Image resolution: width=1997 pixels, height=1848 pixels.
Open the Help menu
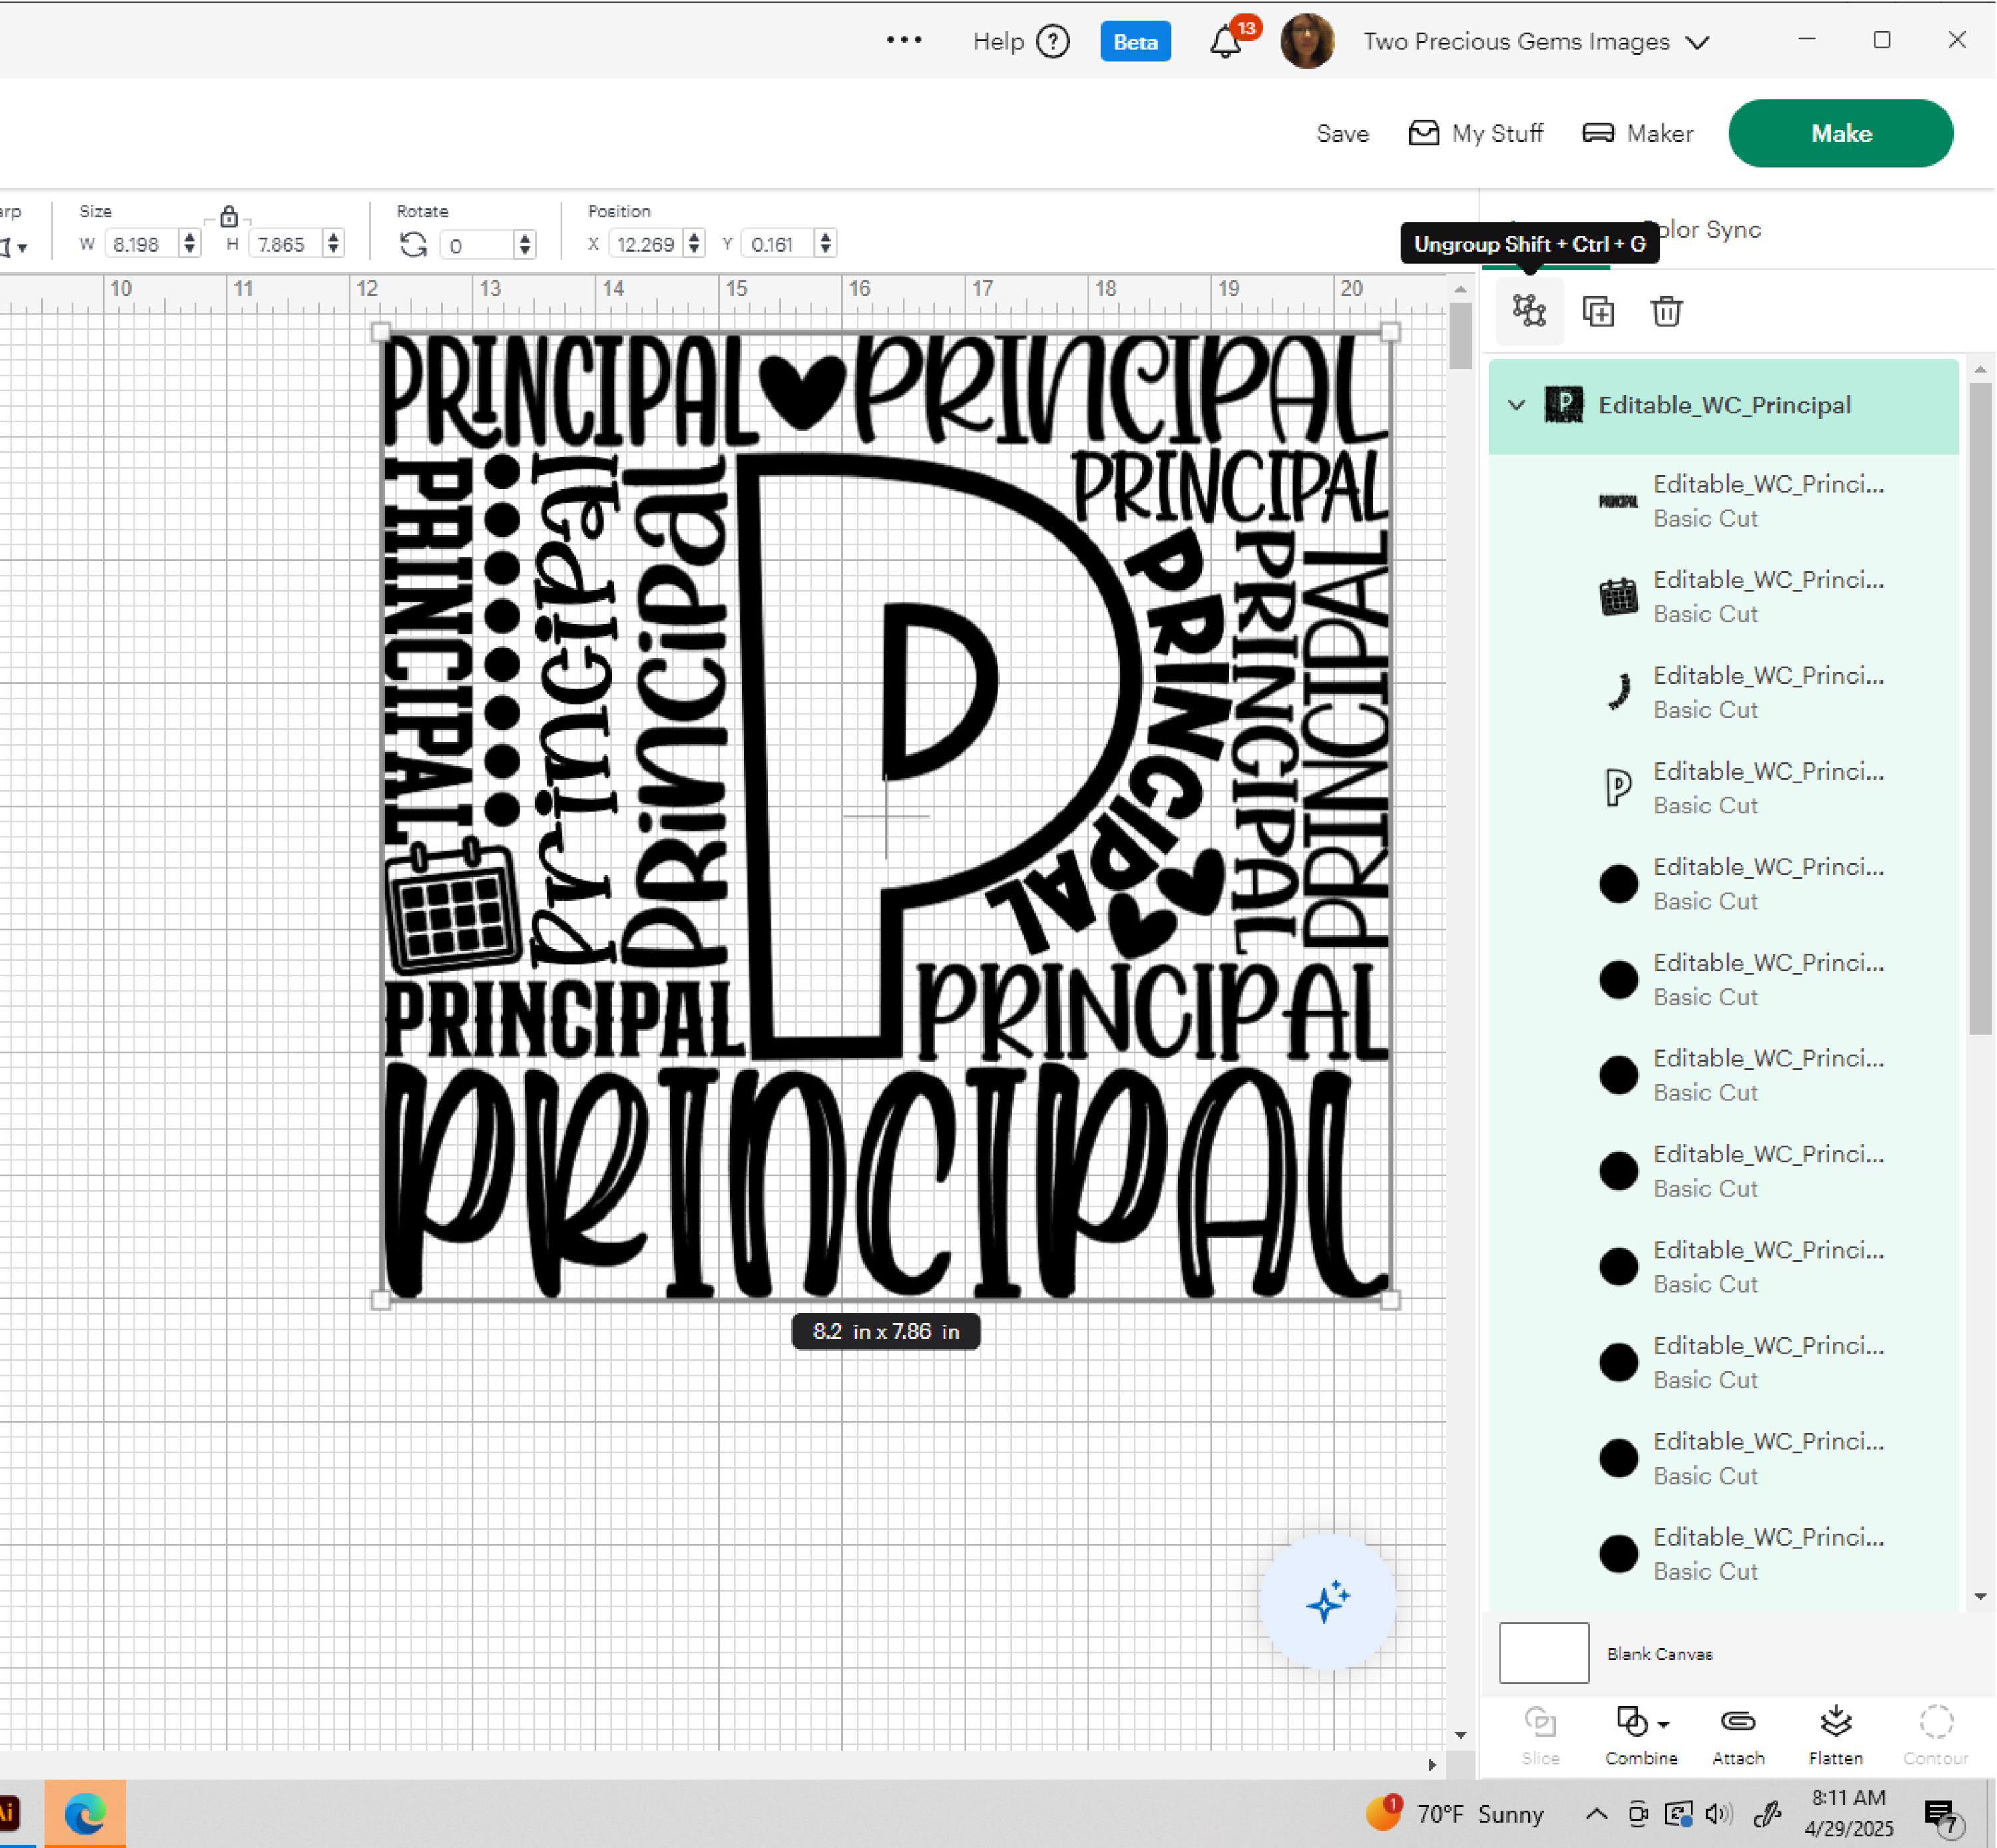click(x=1000, y=41)
